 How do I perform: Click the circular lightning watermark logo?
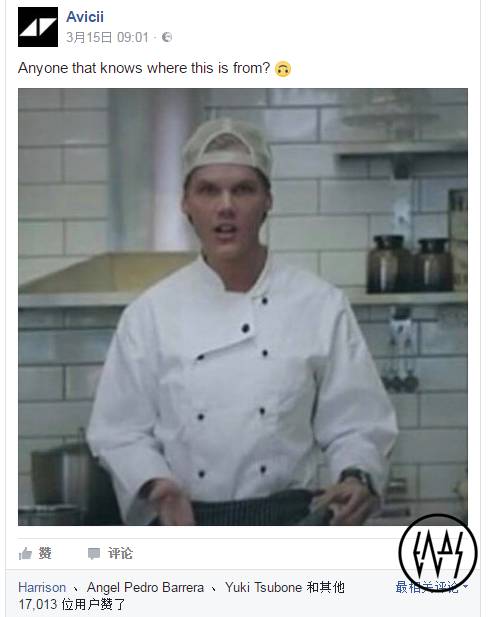(438, 553)
